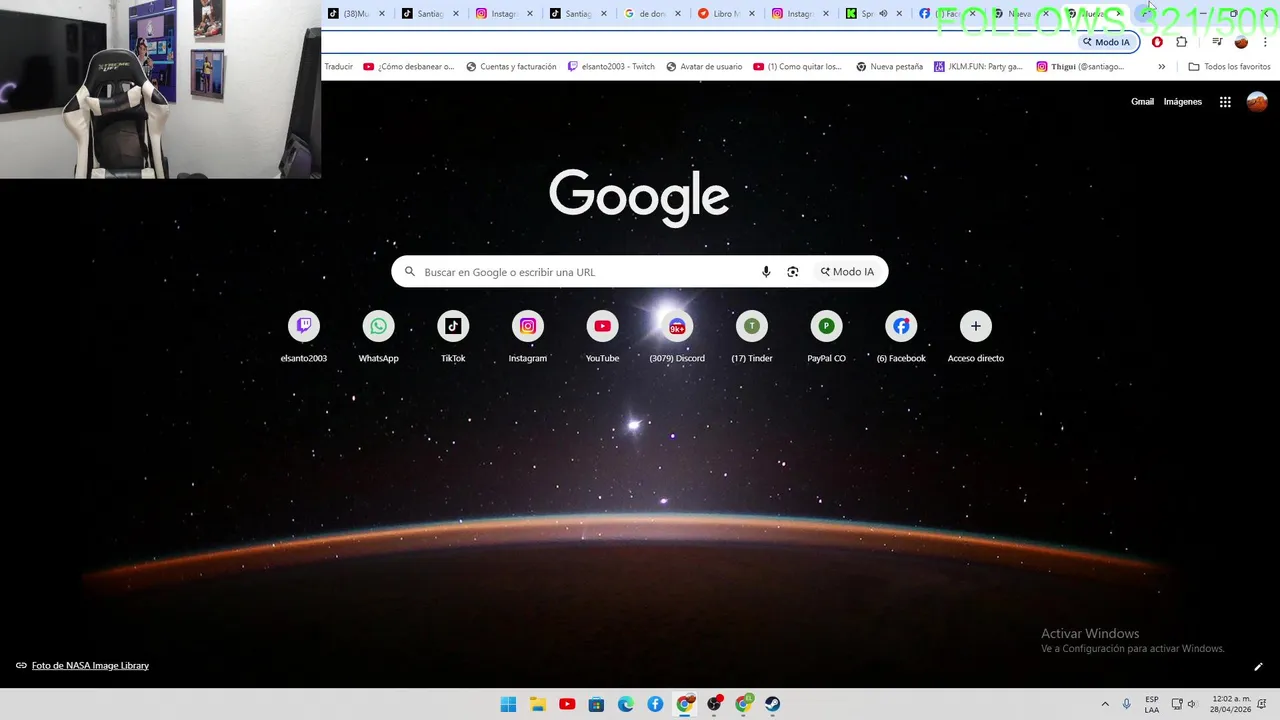Open the YouTube shortcut tile
The height and width of the screenshot is (720, 1280).
coord(602,336)
